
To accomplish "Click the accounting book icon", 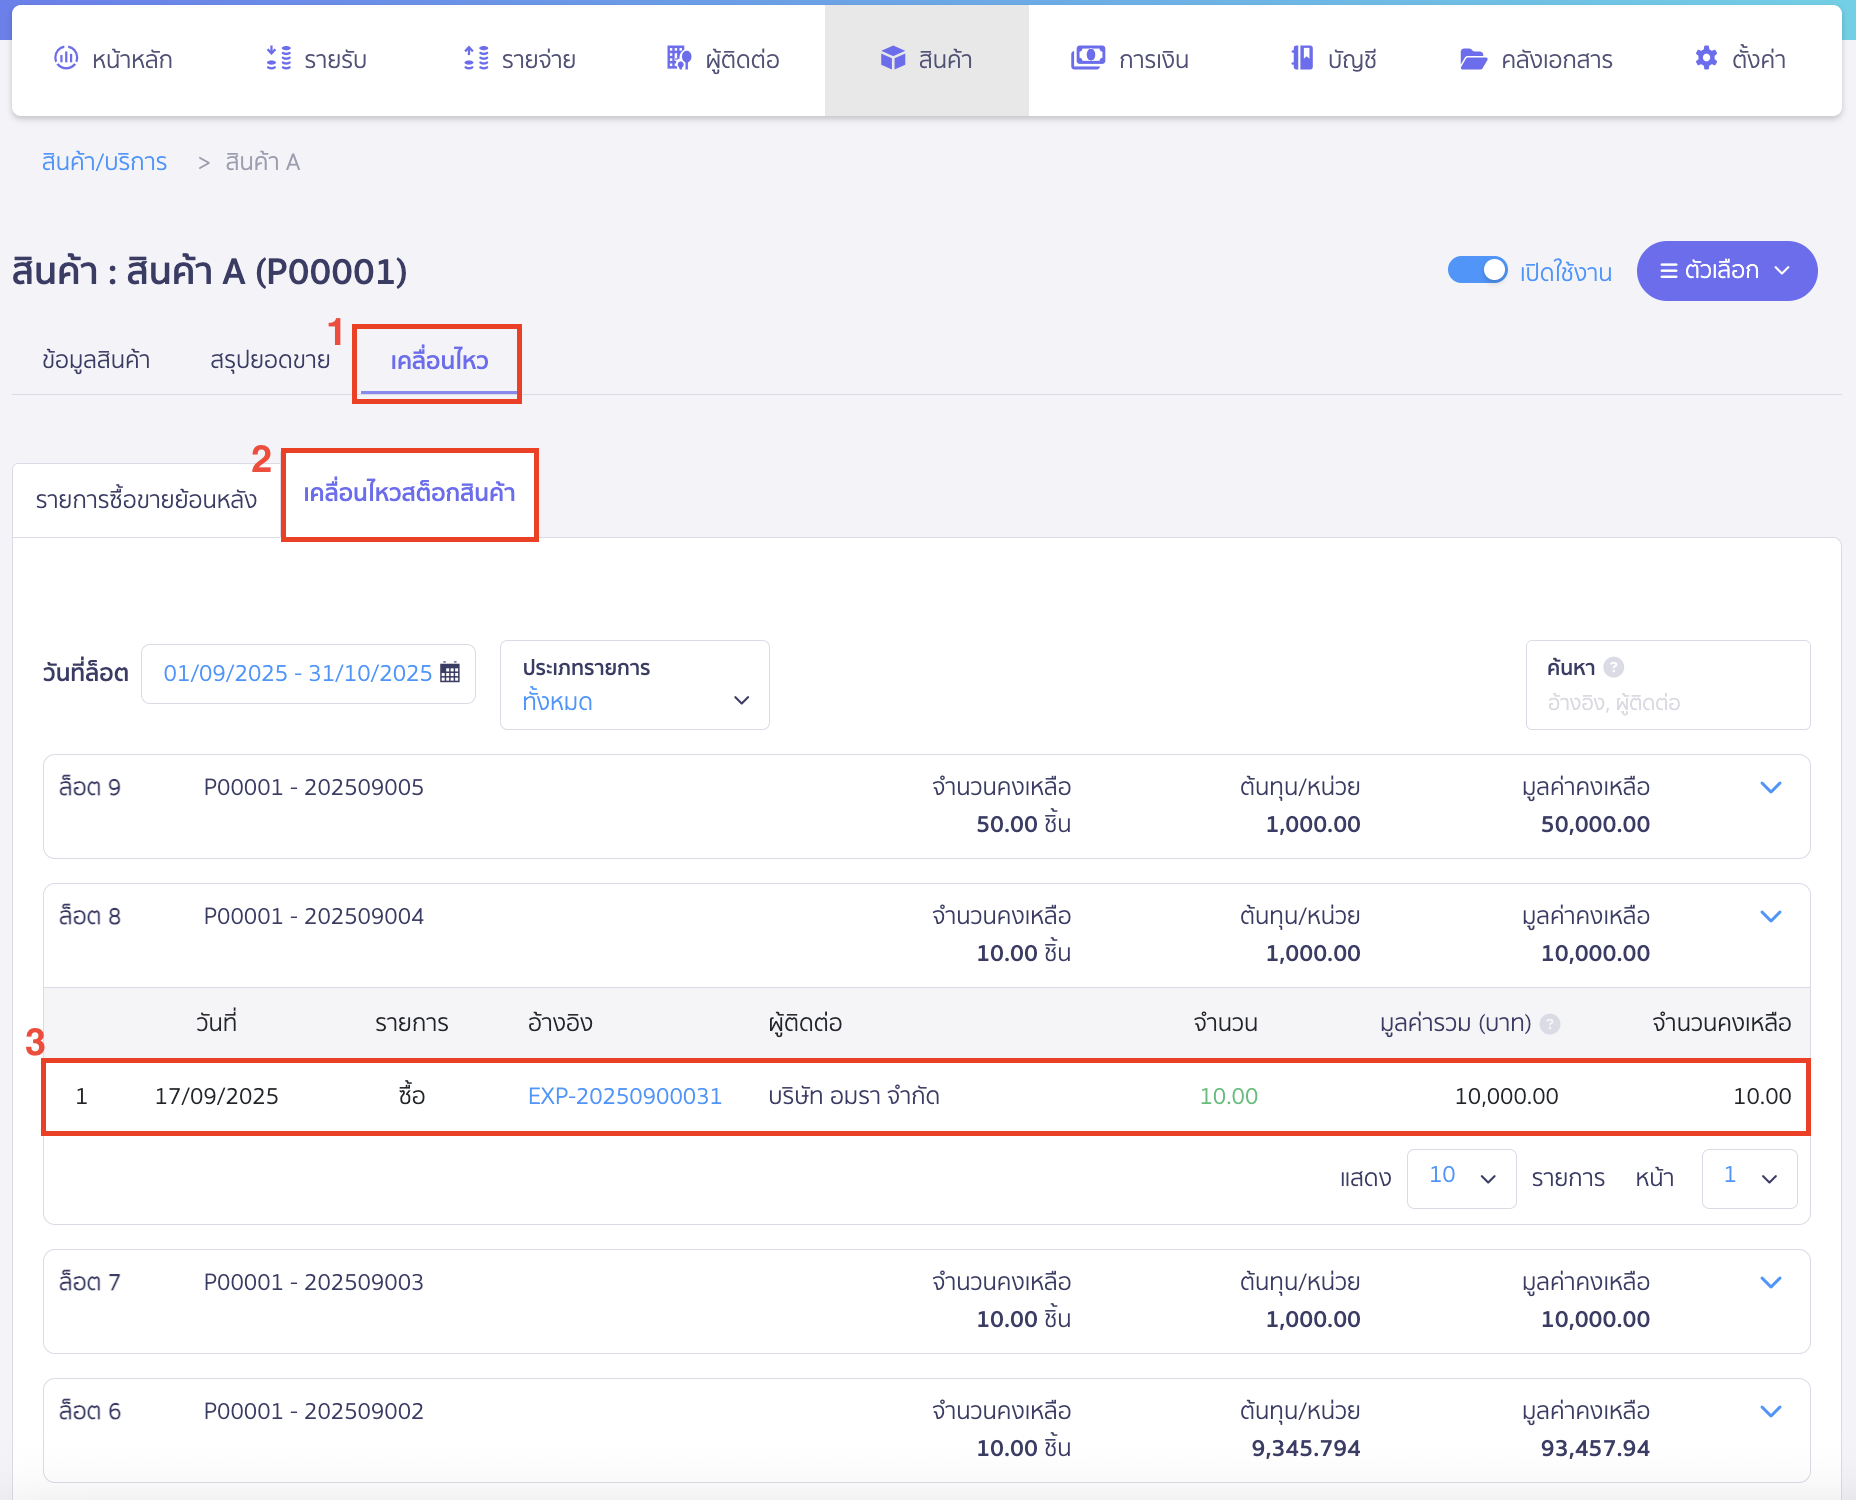I will coord(1301,59).
